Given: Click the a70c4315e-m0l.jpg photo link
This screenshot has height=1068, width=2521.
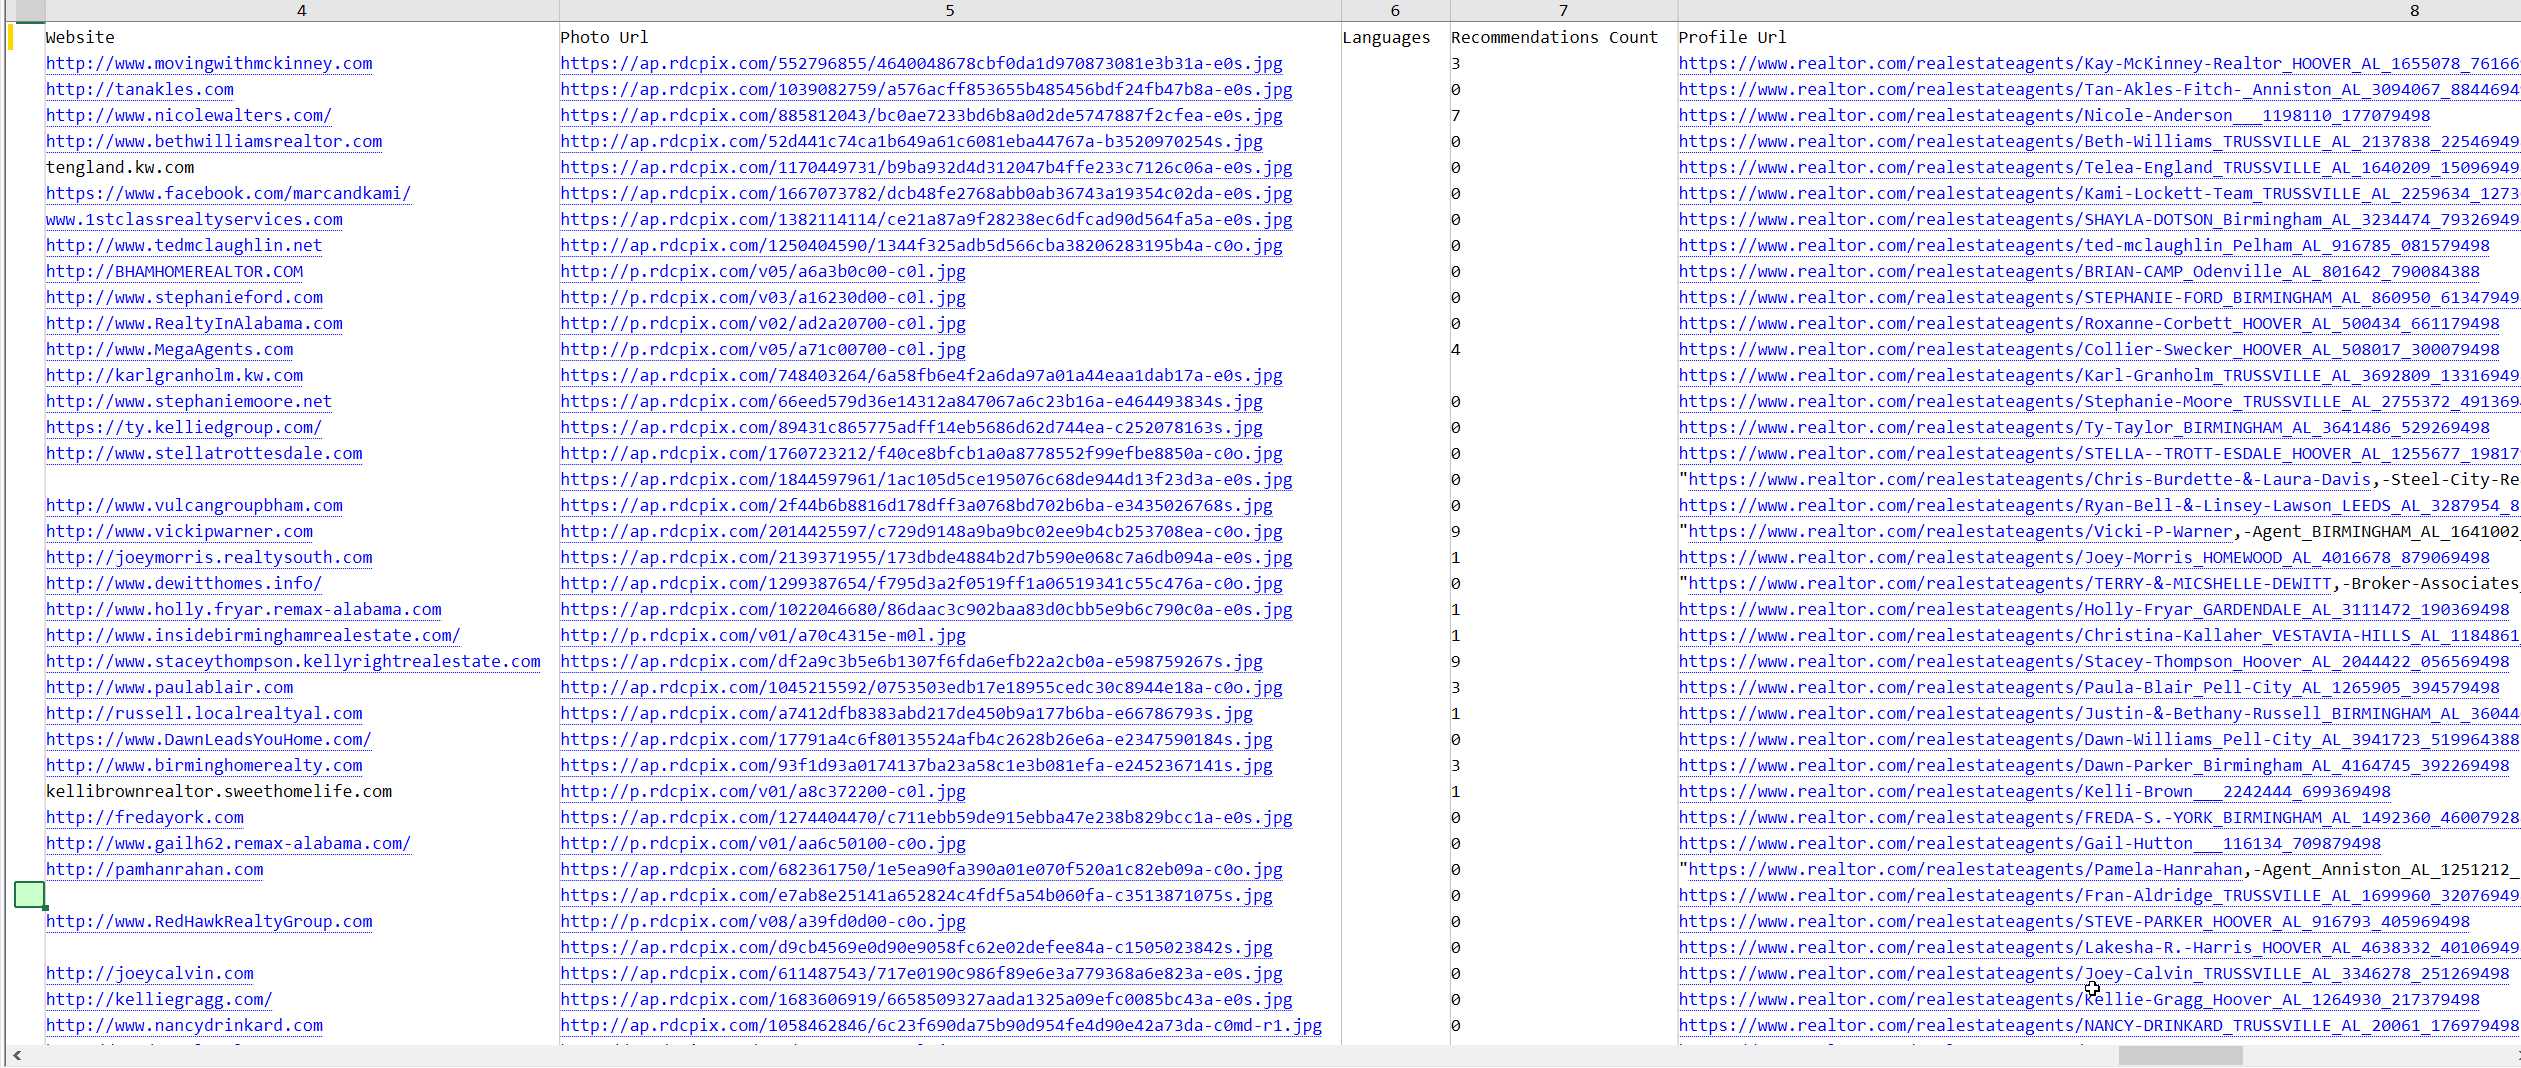Looking at the screenshot, I should pyautogui.click(x=763, y=635).
